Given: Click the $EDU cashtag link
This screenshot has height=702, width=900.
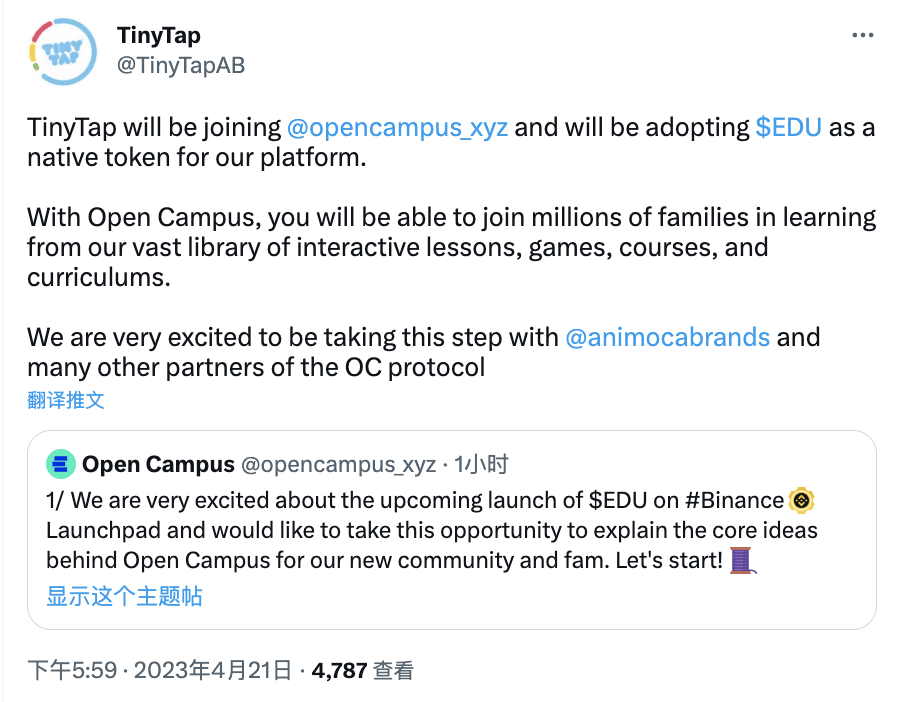Looking at the screenshot, I should coord(789,128).
